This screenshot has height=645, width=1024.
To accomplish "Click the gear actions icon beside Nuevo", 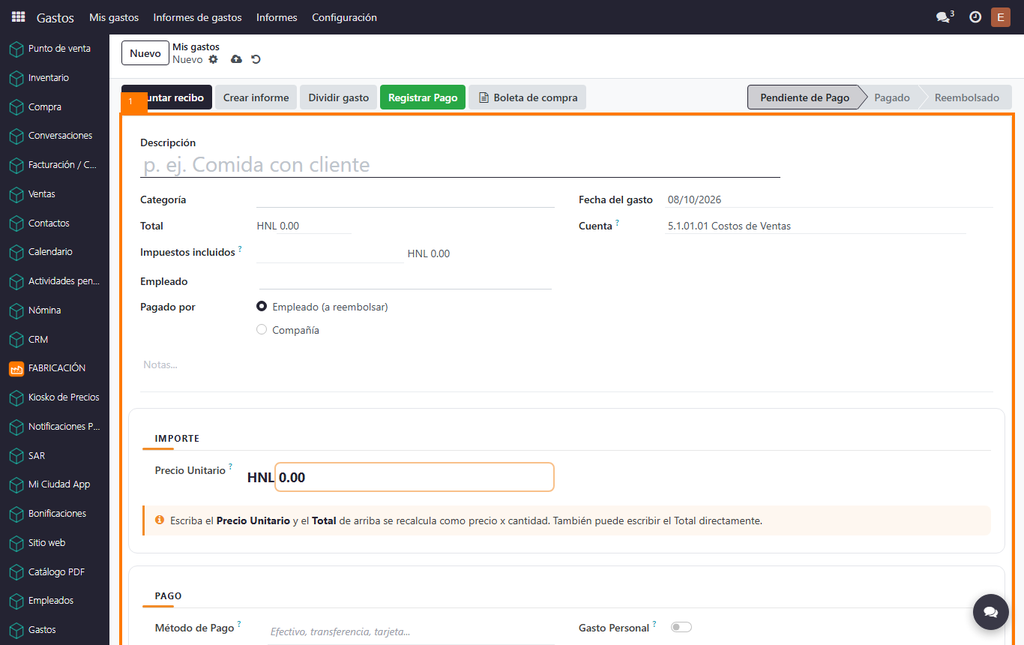I will click(x=214, y=59).
